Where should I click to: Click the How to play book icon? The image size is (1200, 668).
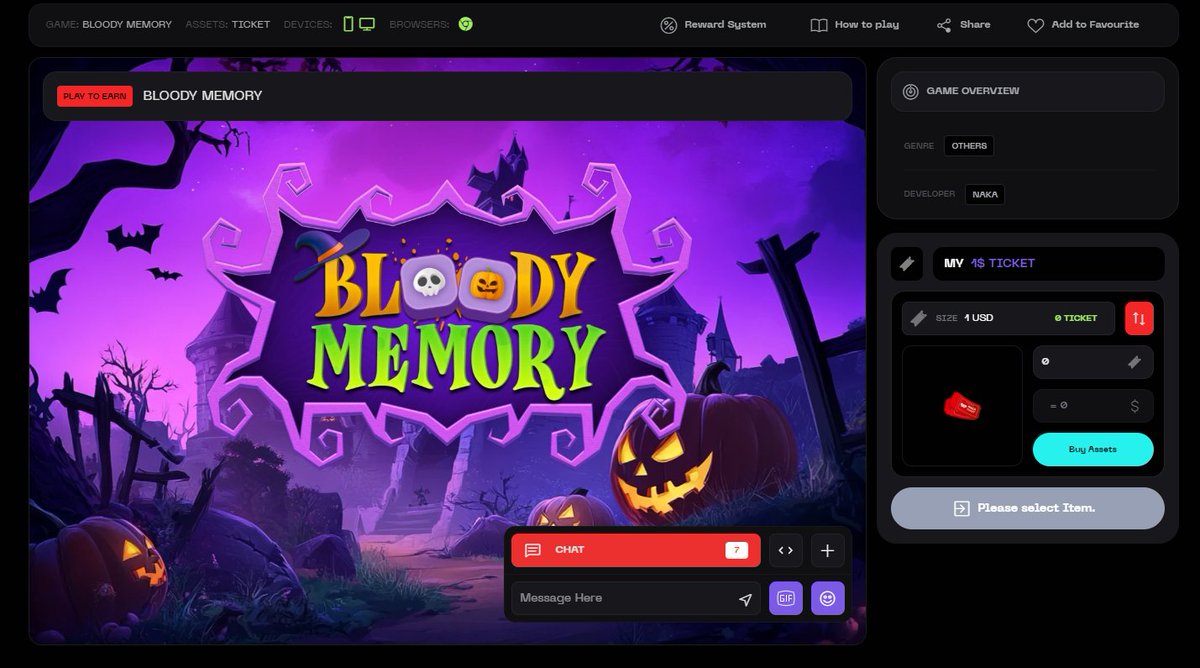(x=819, y=25)
